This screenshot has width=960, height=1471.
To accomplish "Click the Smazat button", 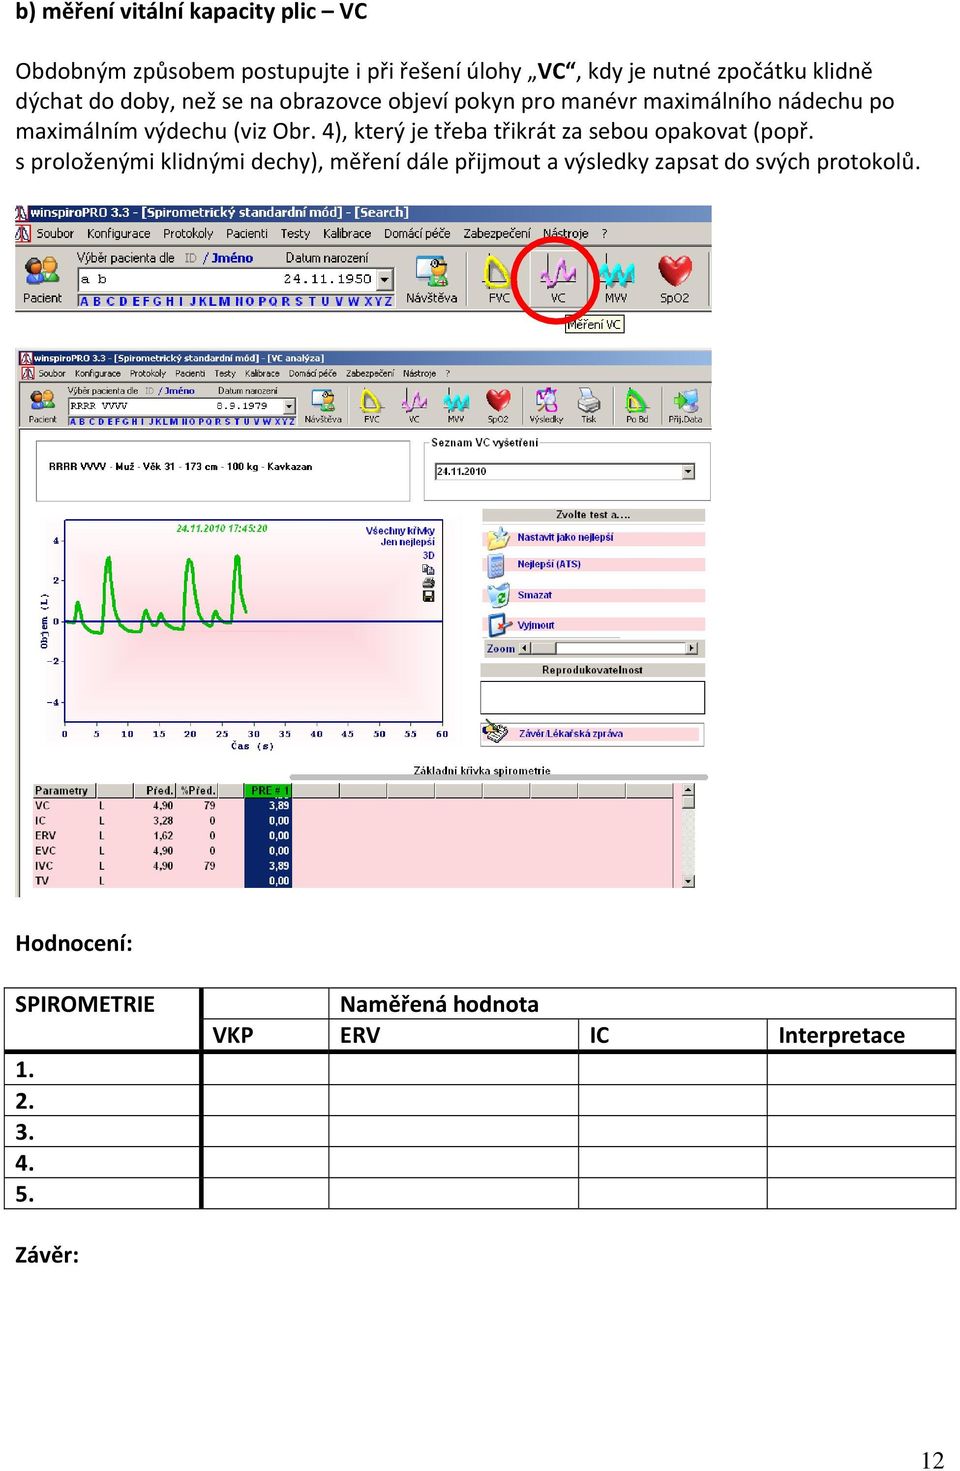I will pos(535,595).
